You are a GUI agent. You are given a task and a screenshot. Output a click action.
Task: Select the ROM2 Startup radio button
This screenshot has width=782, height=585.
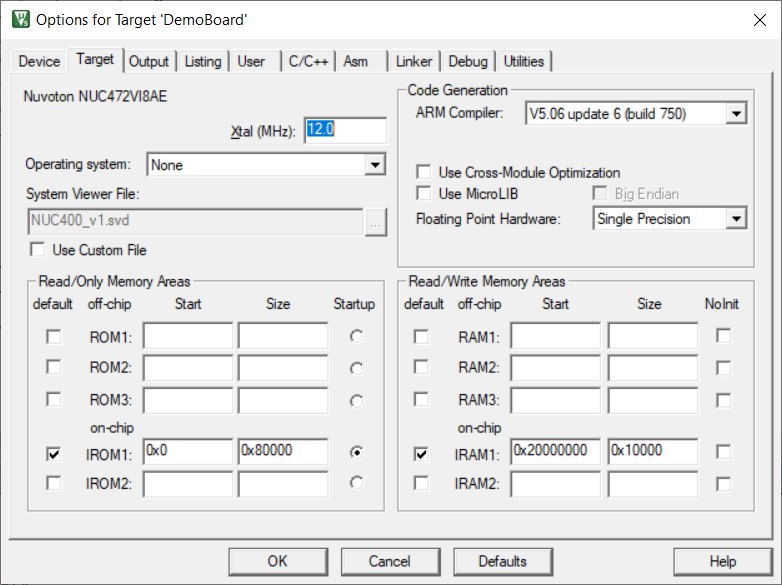point(356,369)
